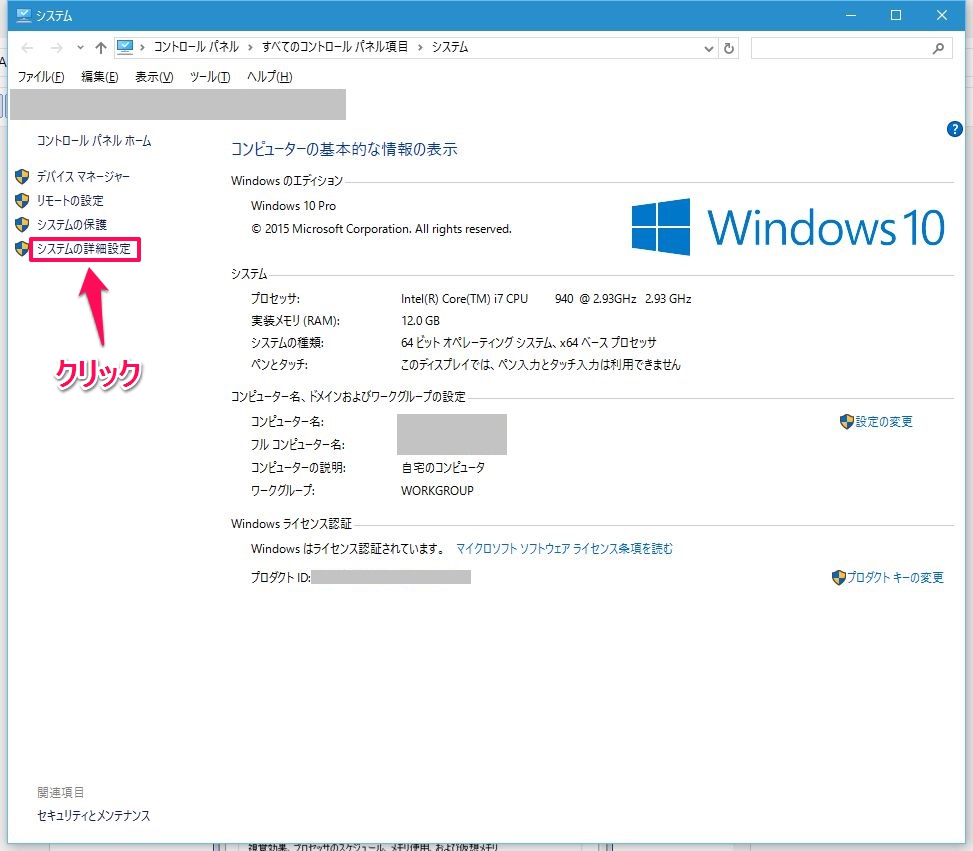This screenshot has width=973, height=851.
Task: Open Remote settings link (リモートの設定)
Action: pyautogui.click(x=70, y=200)
